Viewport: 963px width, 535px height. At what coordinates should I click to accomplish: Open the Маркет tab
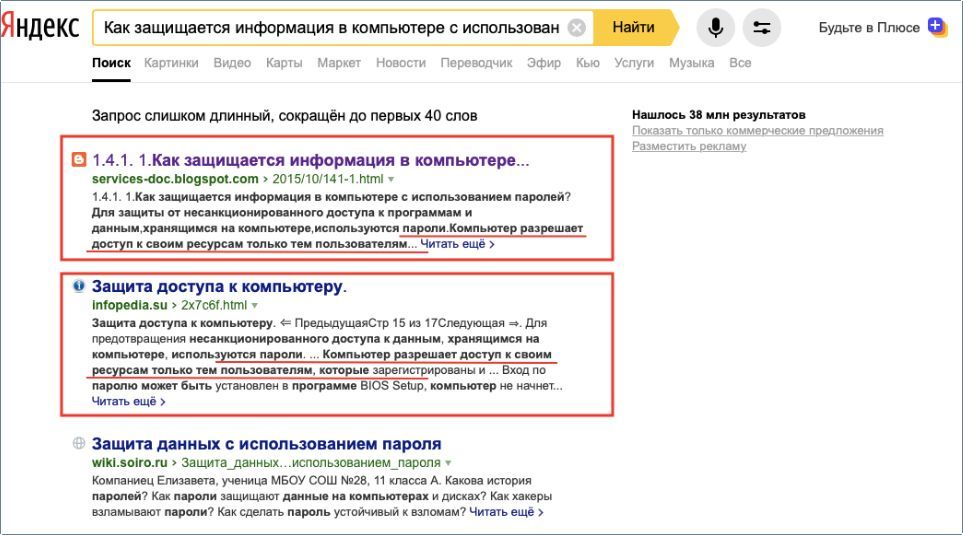339,63
